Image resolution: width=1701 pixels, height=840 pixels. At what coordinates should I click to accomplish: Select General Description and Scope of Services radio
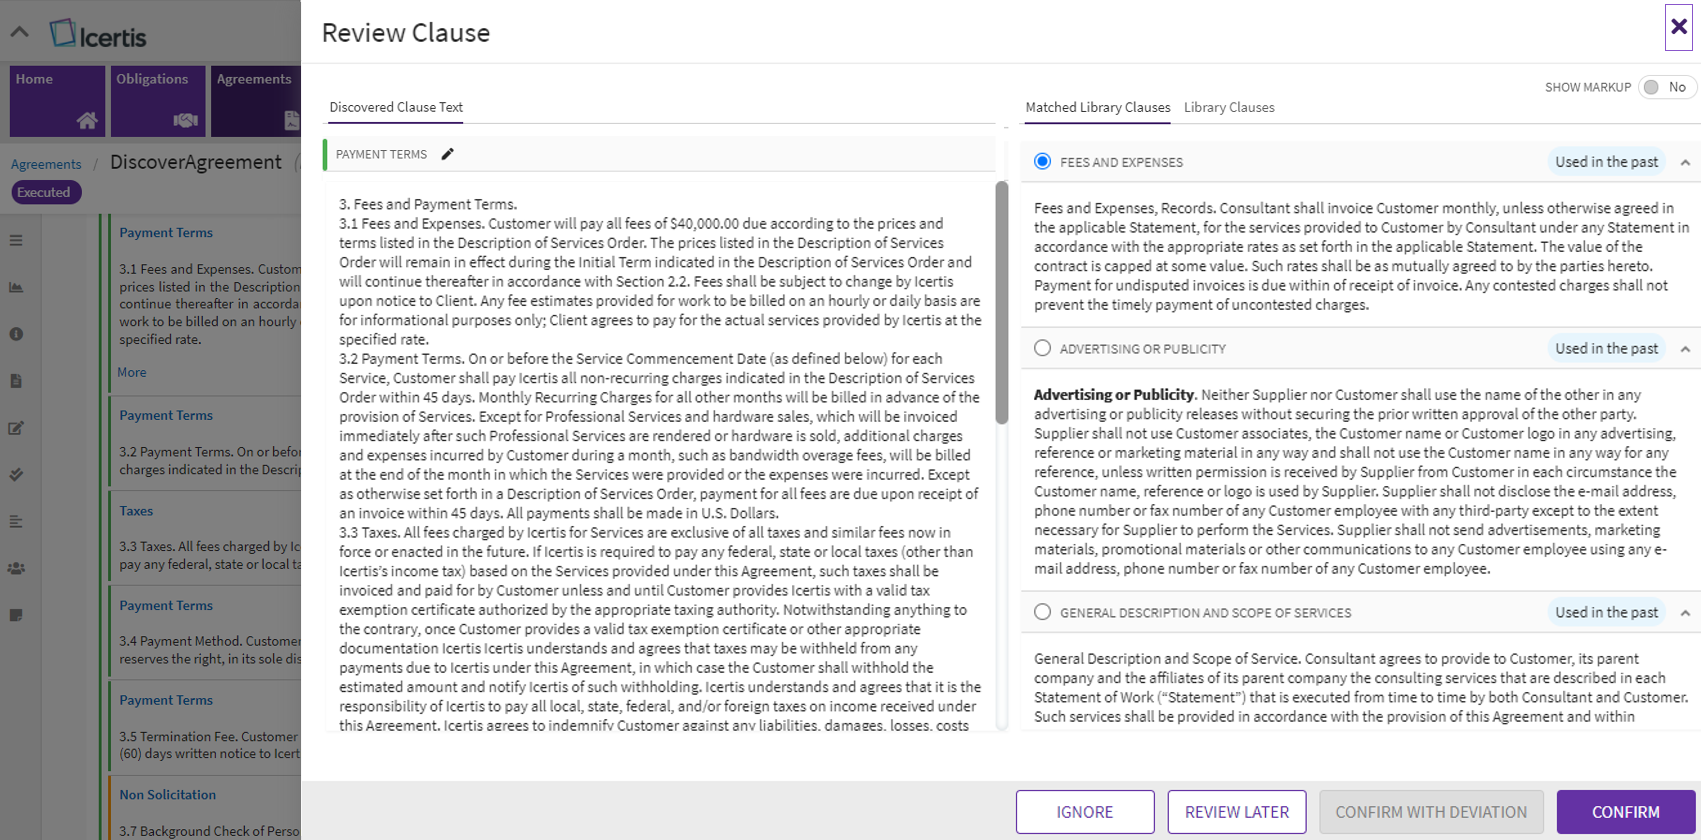[1042, 612]
